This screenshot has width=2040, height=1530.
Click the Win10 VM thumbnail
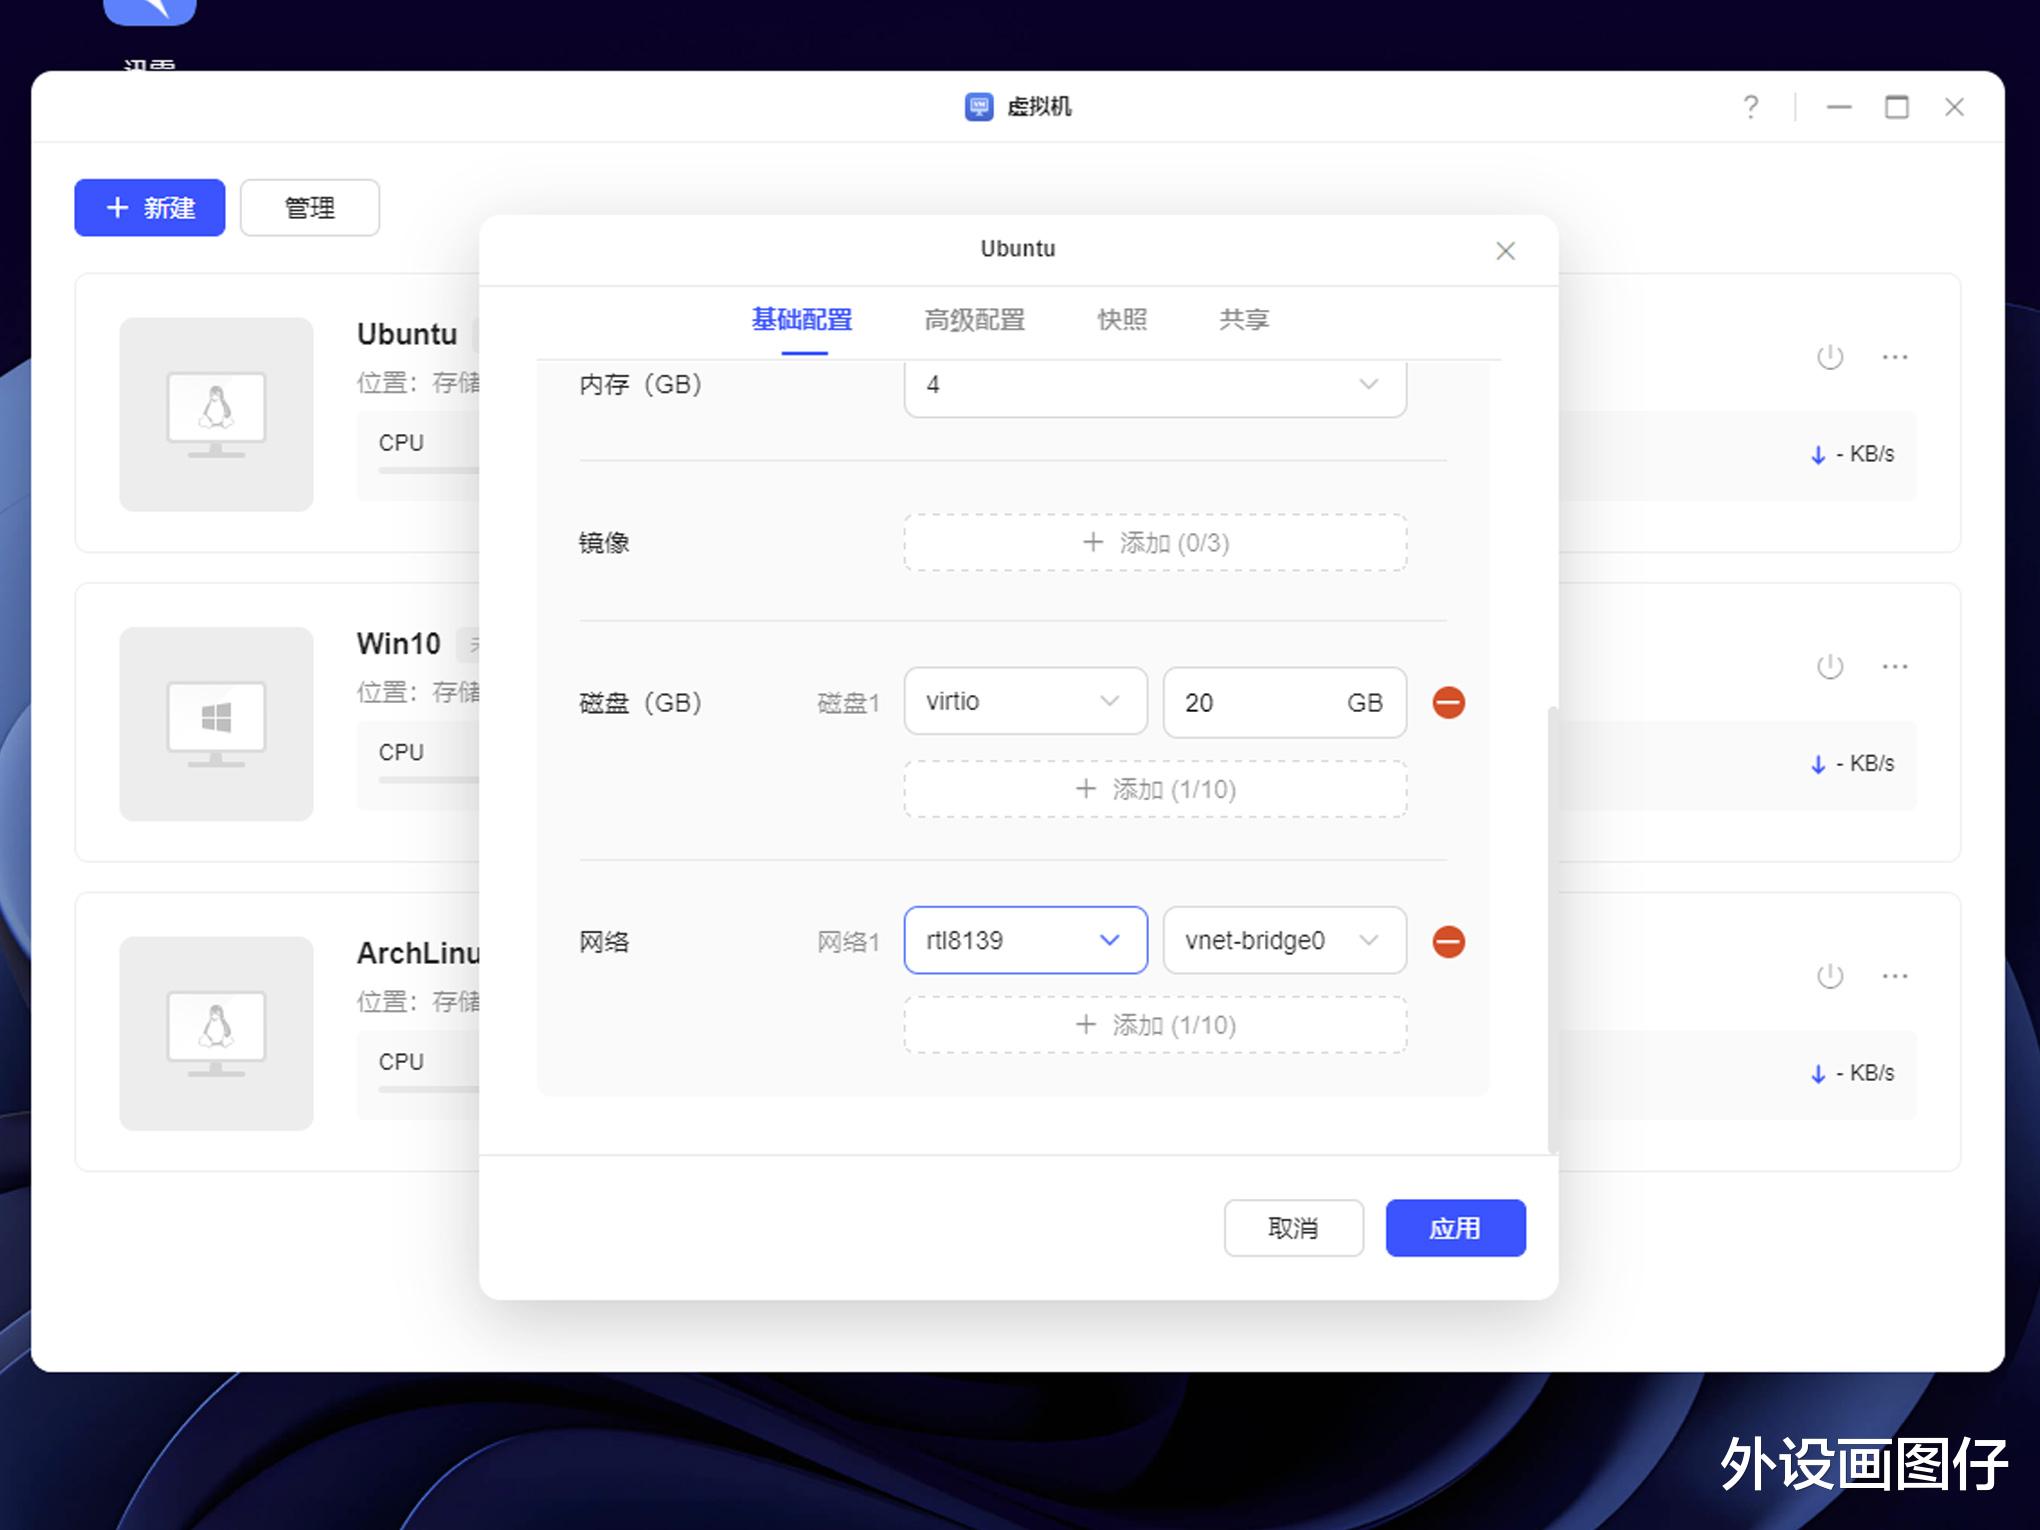coord(216,724)
